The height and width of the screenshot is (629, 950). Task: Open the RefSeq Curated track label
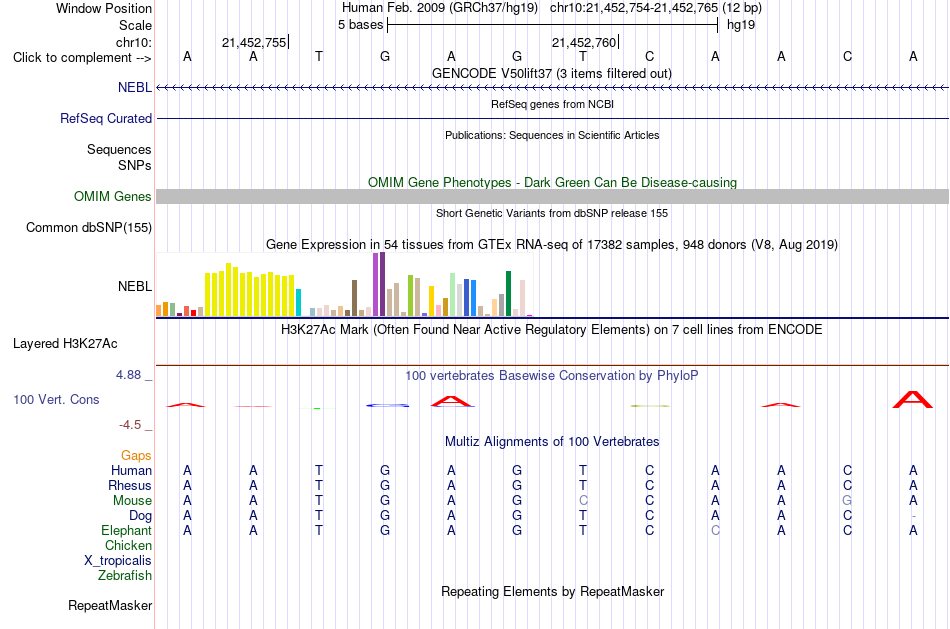click(105, 118)
